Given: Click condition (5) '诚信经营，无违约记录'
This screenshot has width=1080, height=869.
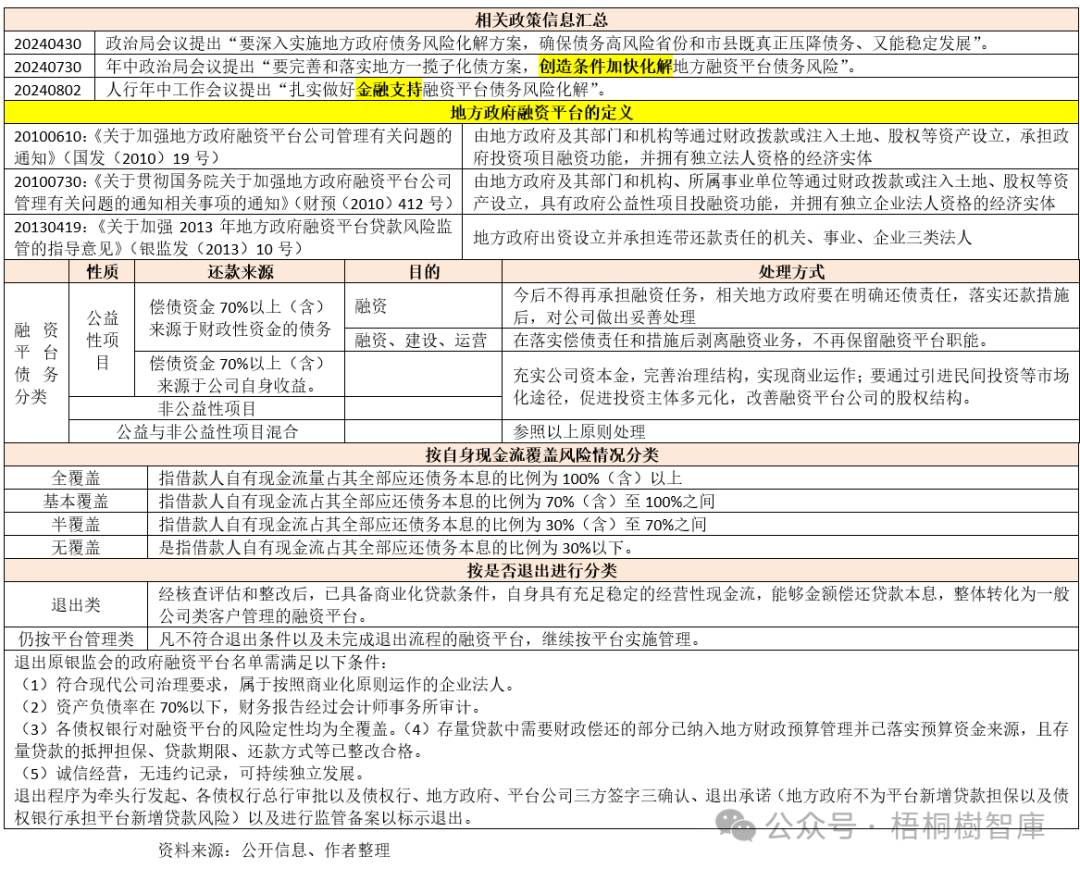Looking at the screenshot, I should coord(189,774).
